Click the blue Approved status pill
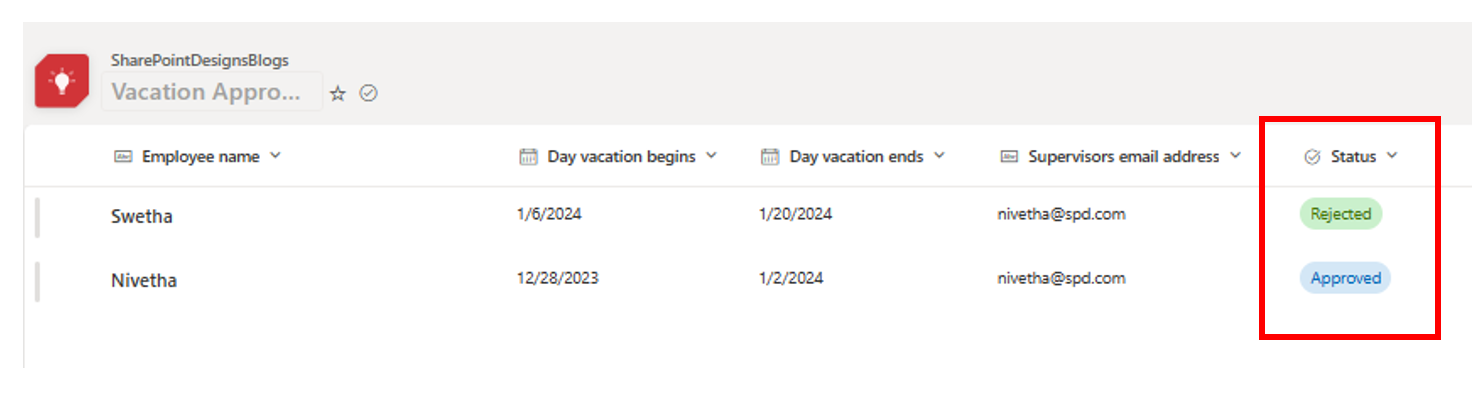This screenshot has width=1472, height=396. coord(1346,278)
